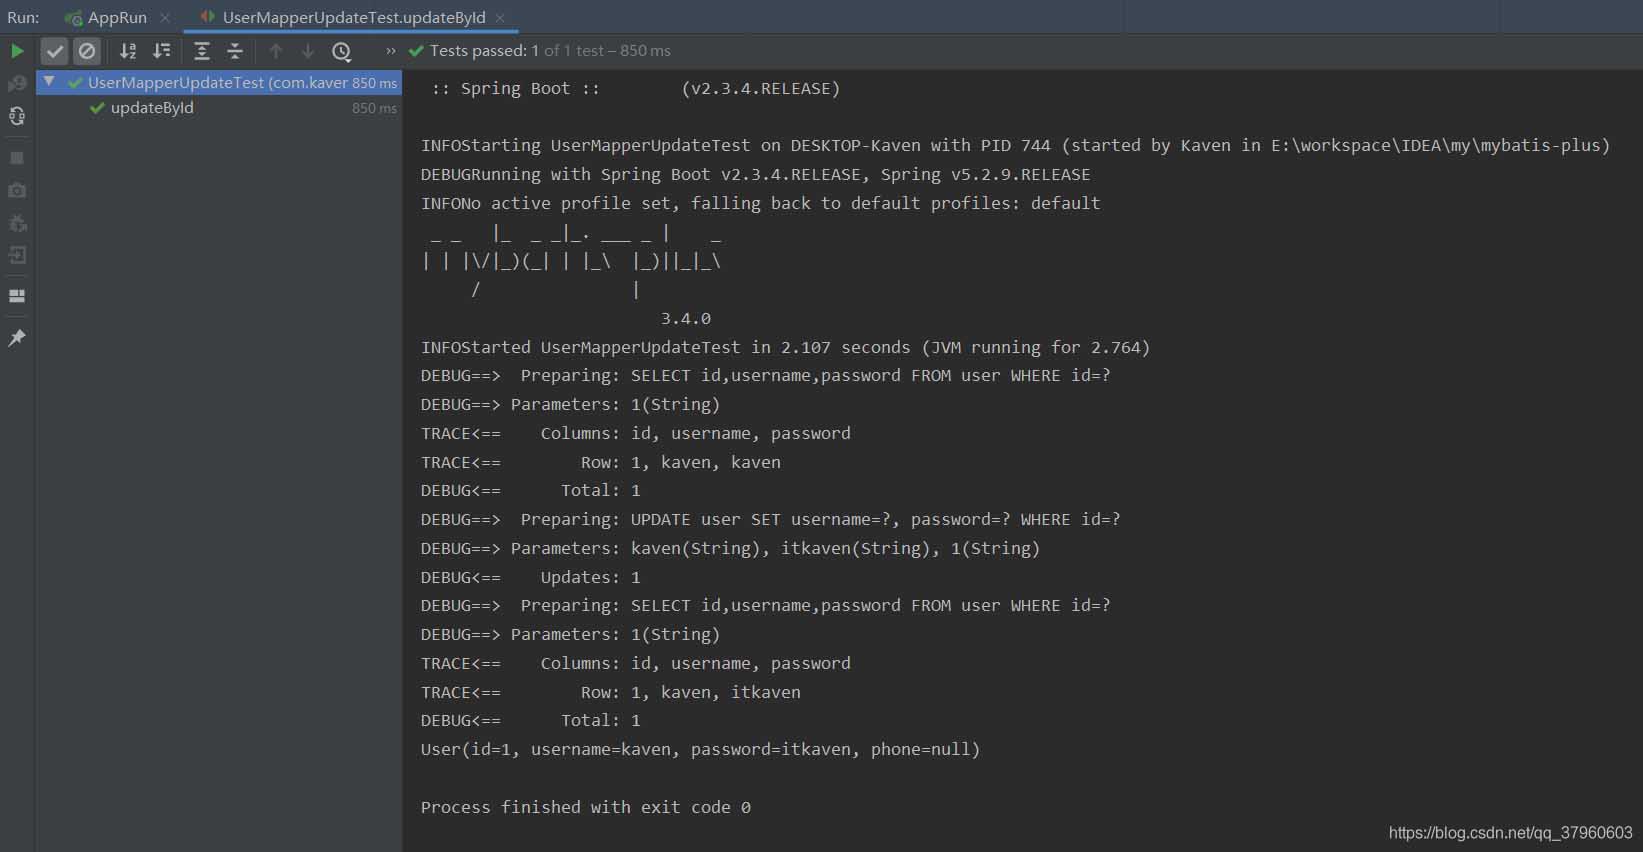Click the 'Row: 1, kaven, kaven' line

click(x=600, y=462)
